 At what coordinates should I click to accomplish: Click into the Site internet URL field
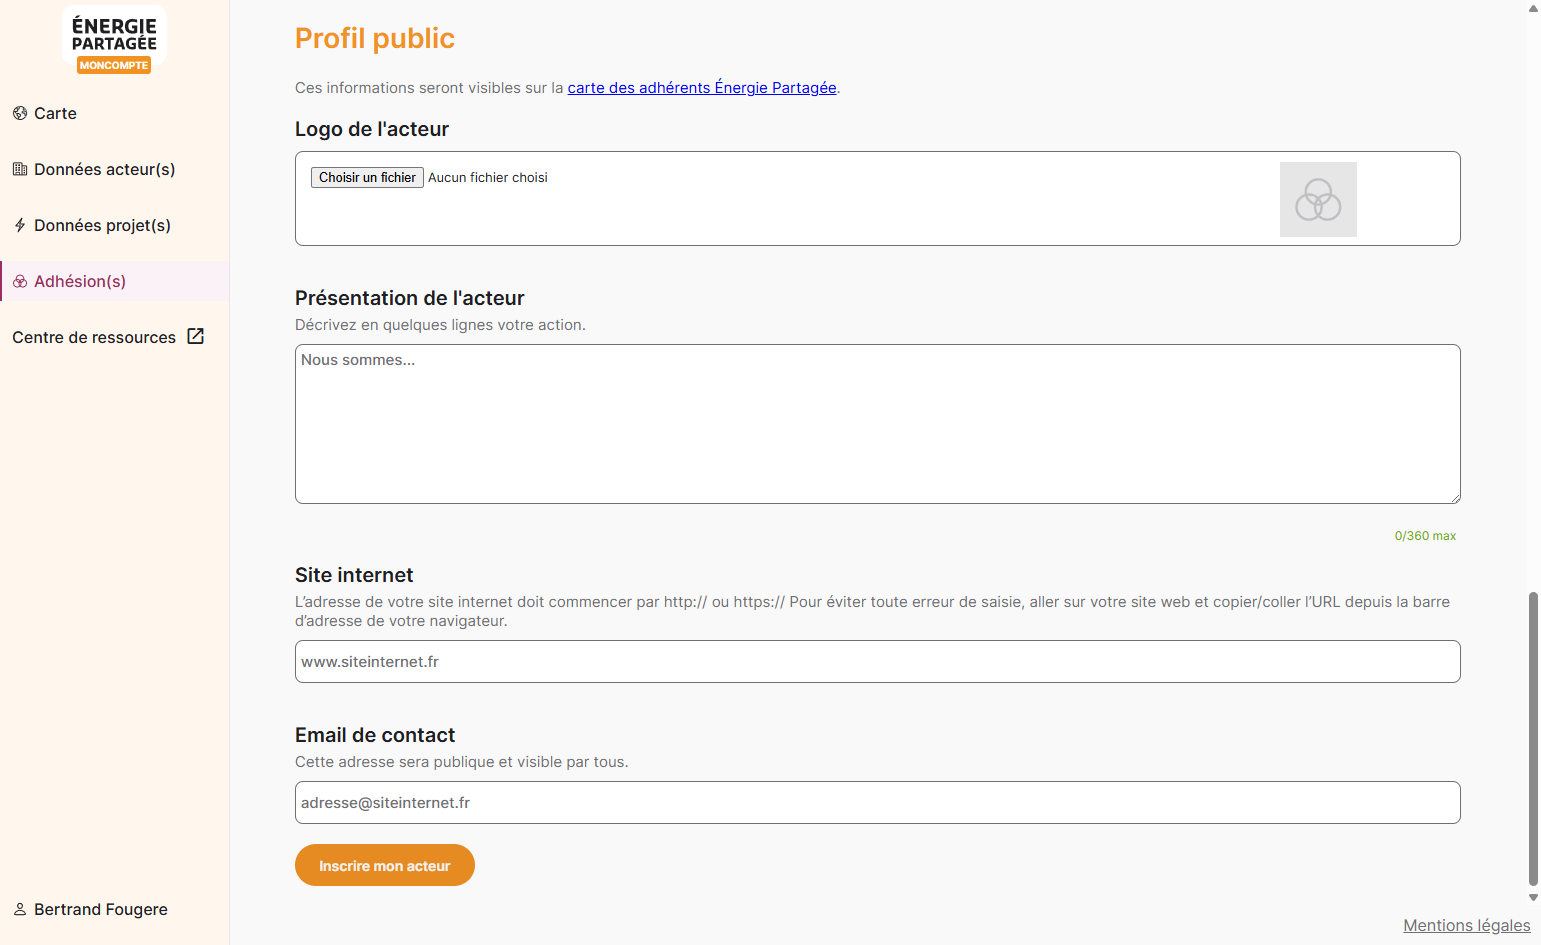(878, 662)
